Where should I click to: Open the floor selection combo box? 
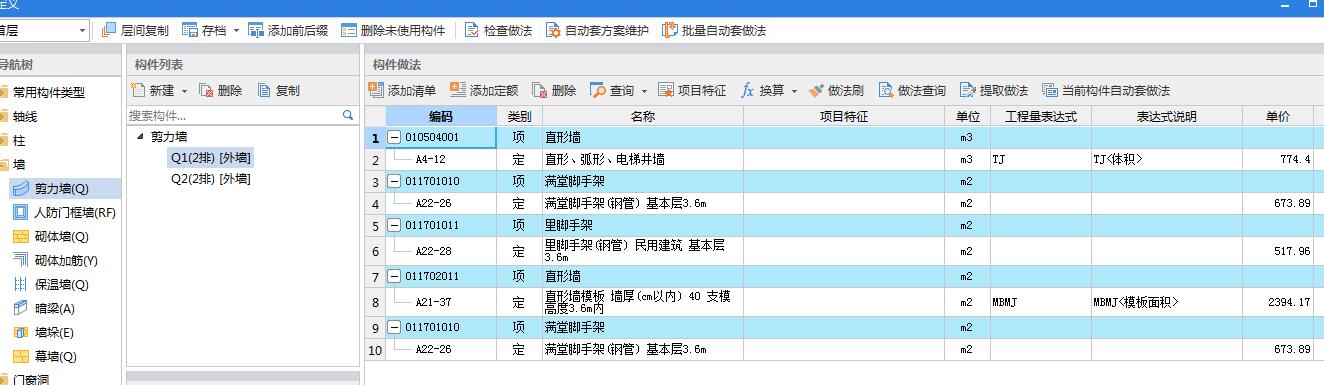tap(44, 31)
